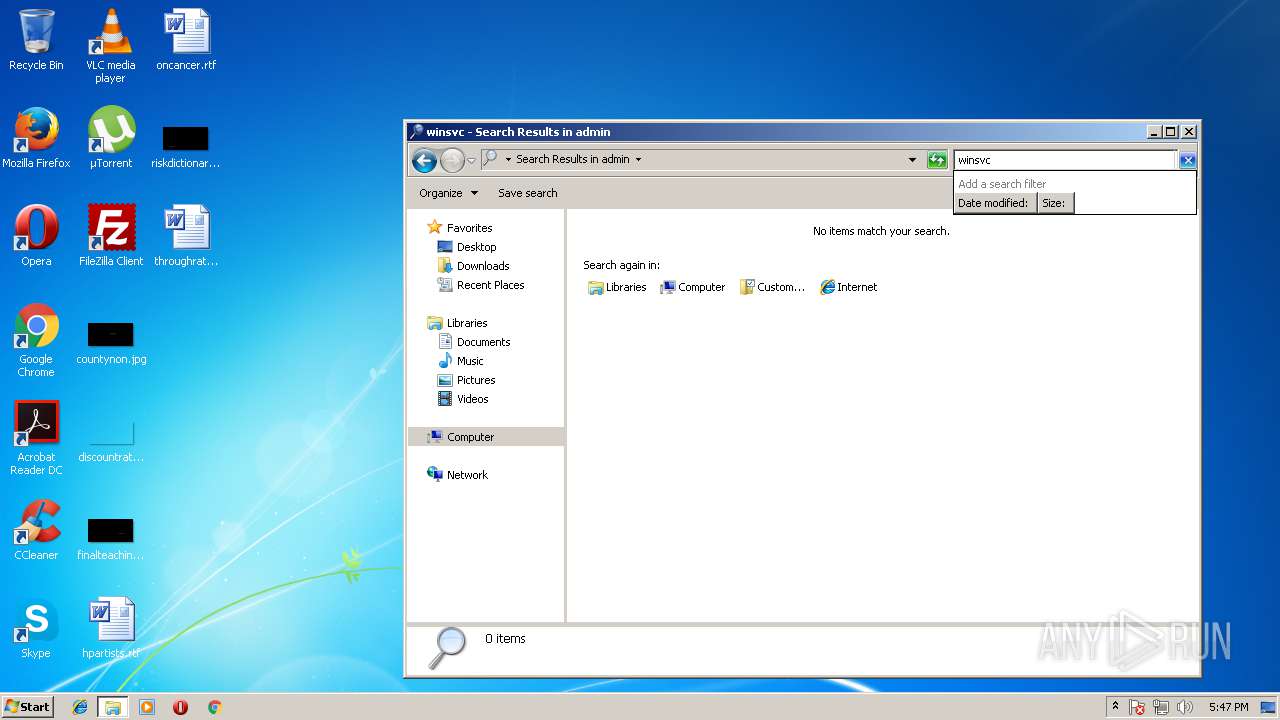
Task: Click Save search button
Action: point(528,193)
